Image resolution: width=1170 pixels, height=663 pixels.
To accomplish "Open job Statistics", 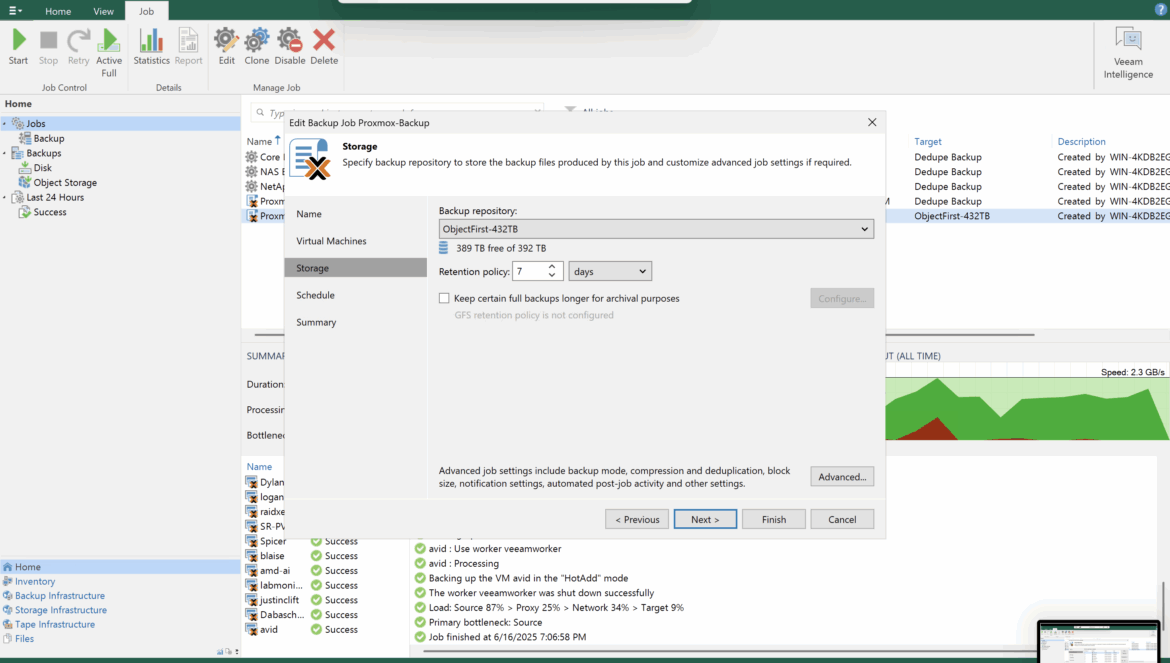I will [x=151, y=47].
